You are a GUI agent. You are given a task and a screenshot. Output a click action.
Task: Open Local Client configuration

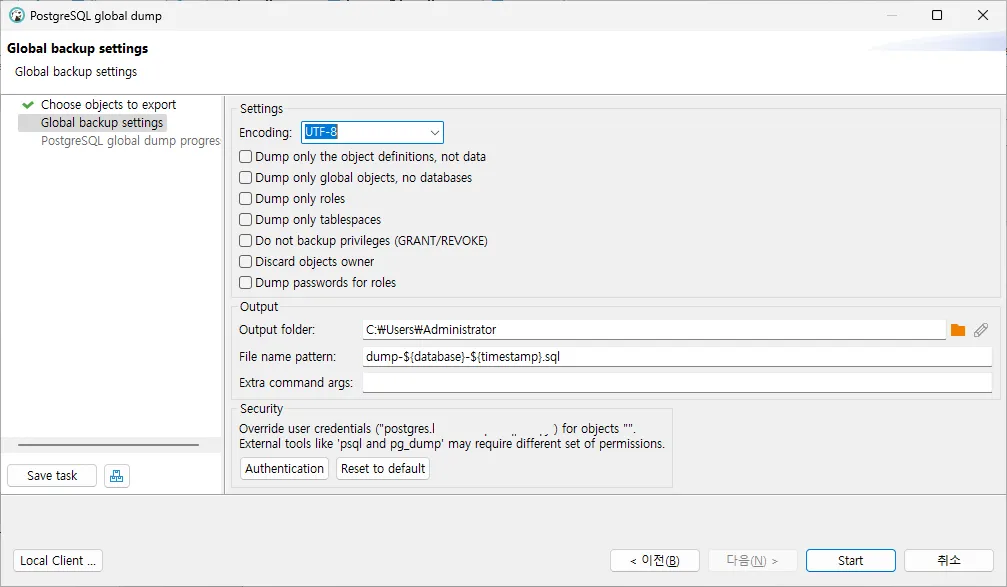57,560
